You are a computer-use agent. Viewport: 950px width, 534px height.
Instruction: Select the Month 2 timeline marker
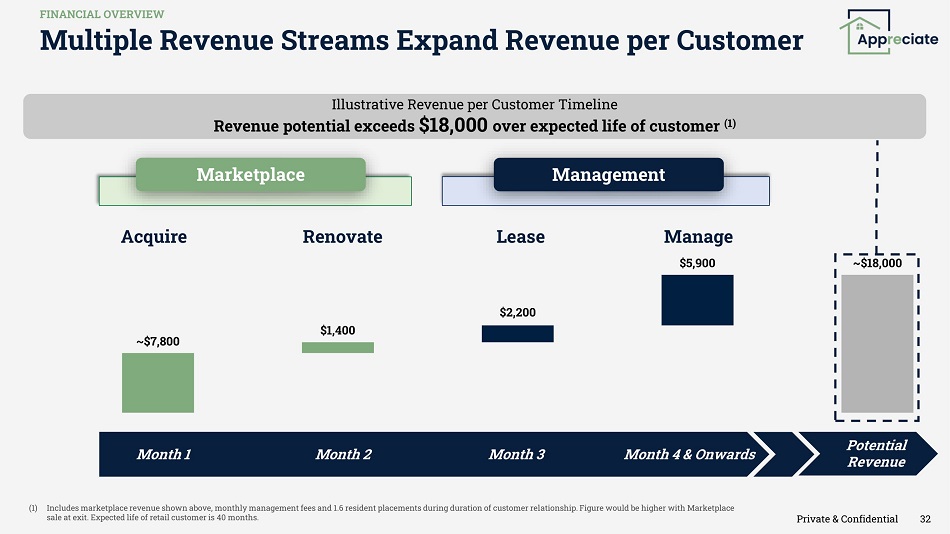coord(343,454)
